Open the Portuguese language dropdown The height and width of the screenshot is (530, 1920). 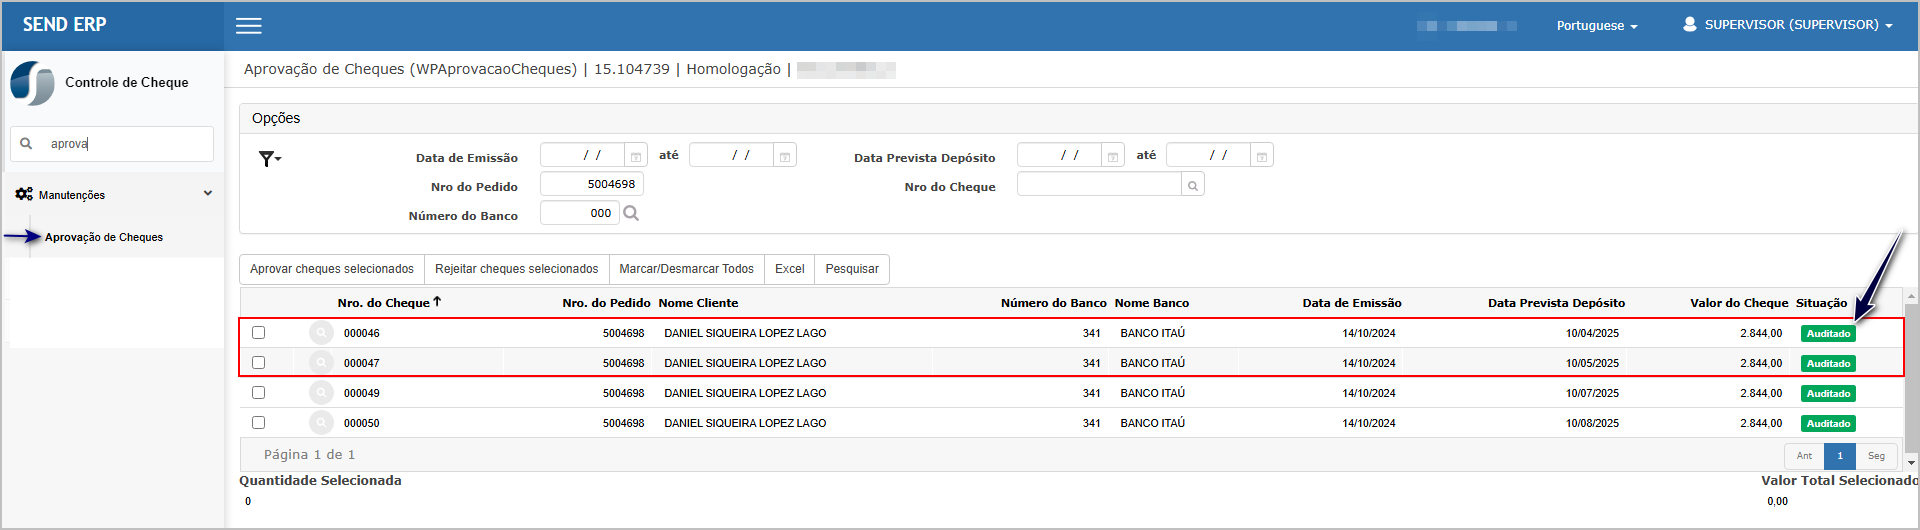pos(1596,26)
